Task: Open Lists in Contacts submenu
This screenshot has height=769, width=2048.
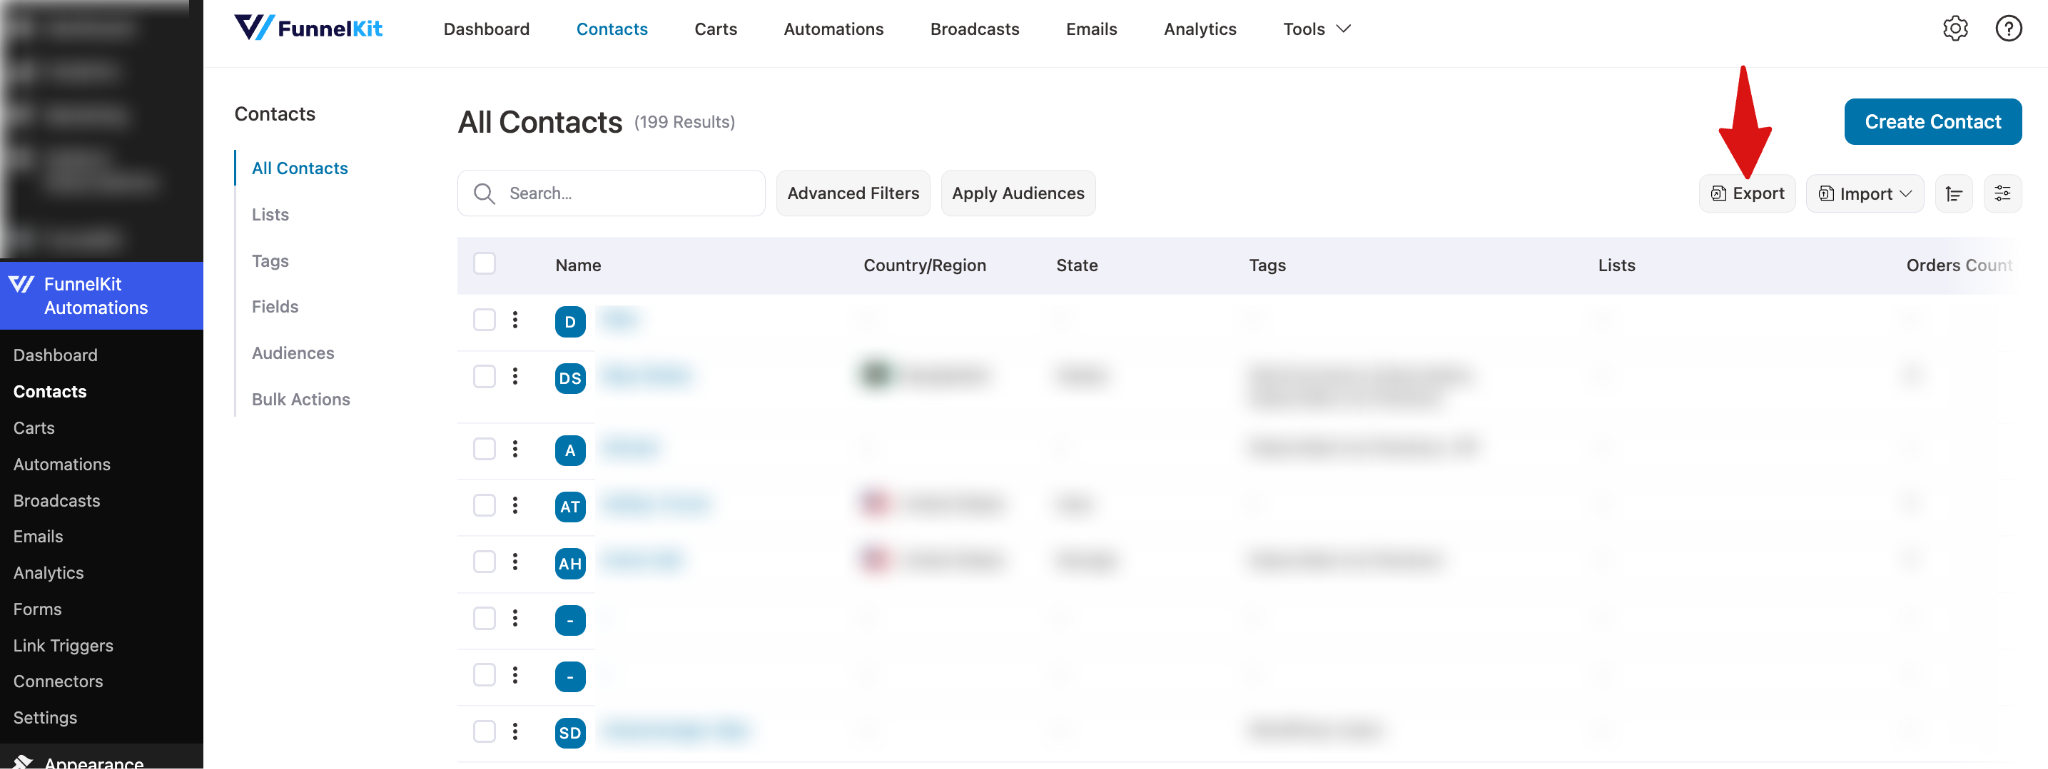Action: coord(270,214)
